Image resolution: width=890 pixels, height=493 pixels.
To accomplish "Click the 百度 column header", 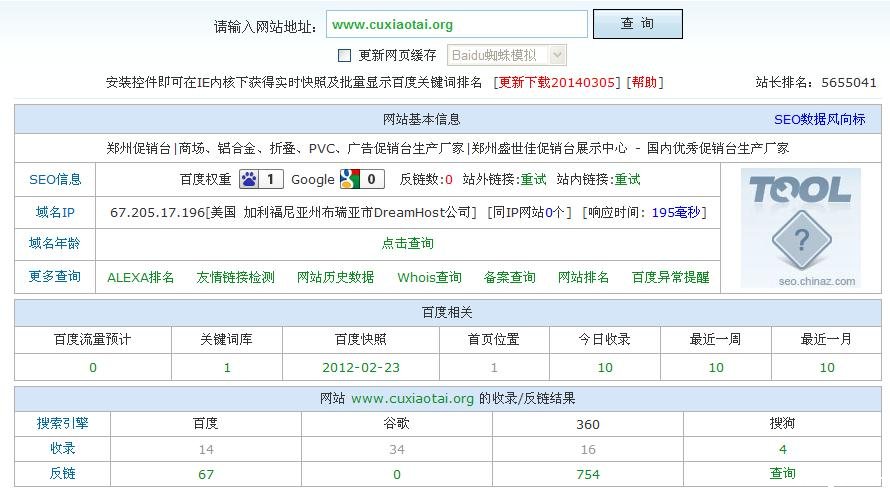I will (205, 423).
